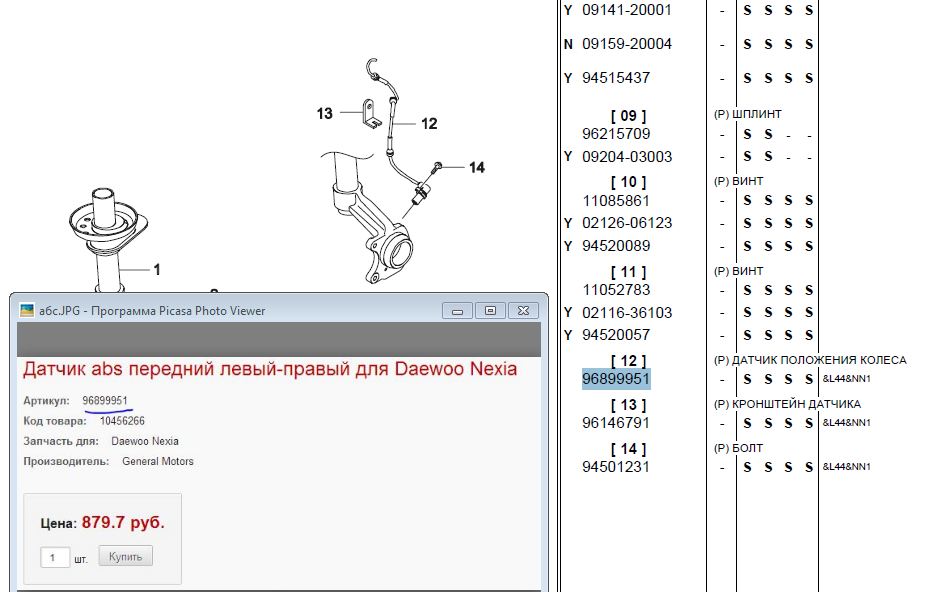Click the Купить button

point(126,556)
